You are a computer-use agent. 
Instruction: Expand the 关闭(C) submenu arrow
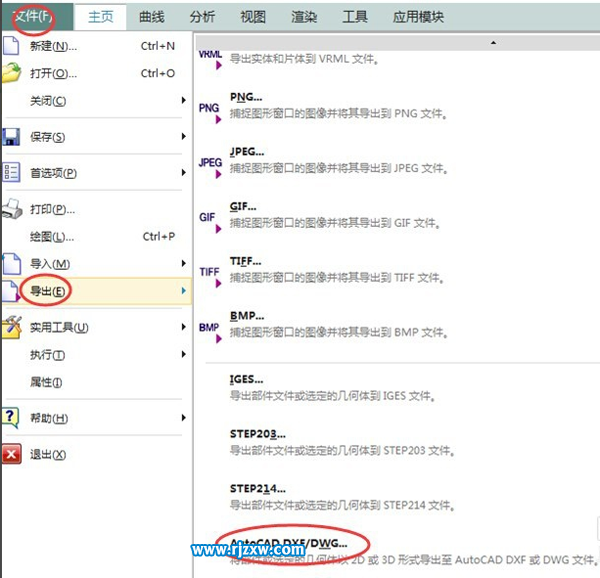coord(184,100)
